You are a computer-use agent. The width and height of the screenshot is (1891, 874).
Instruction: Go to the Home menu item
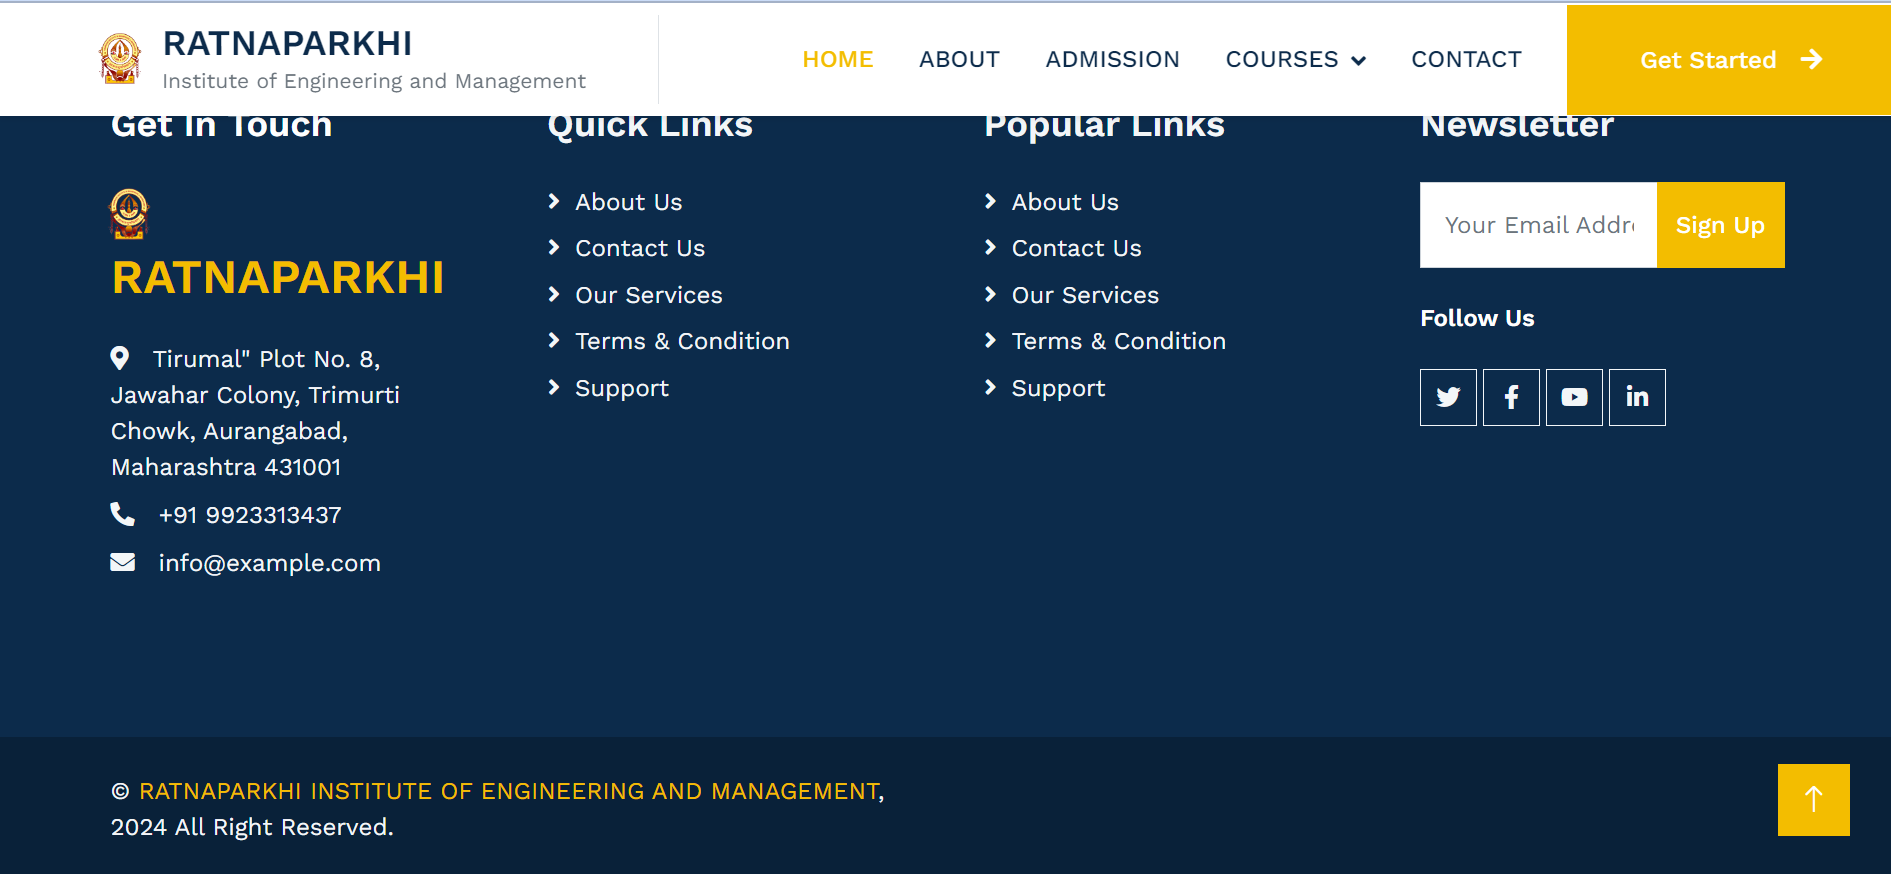click(x=837, y=60)
